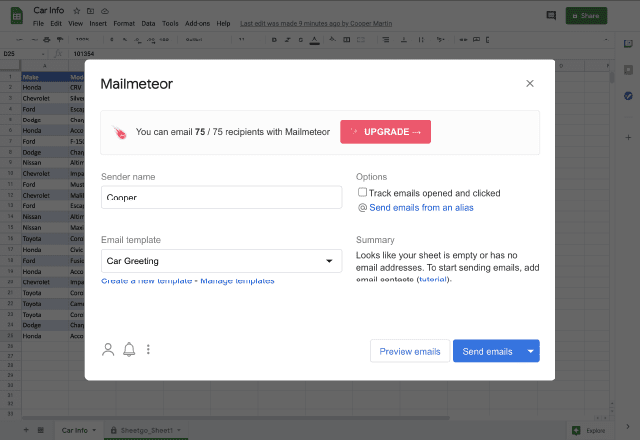
Task: Open the File menu
Action: [x=38, y=24]
